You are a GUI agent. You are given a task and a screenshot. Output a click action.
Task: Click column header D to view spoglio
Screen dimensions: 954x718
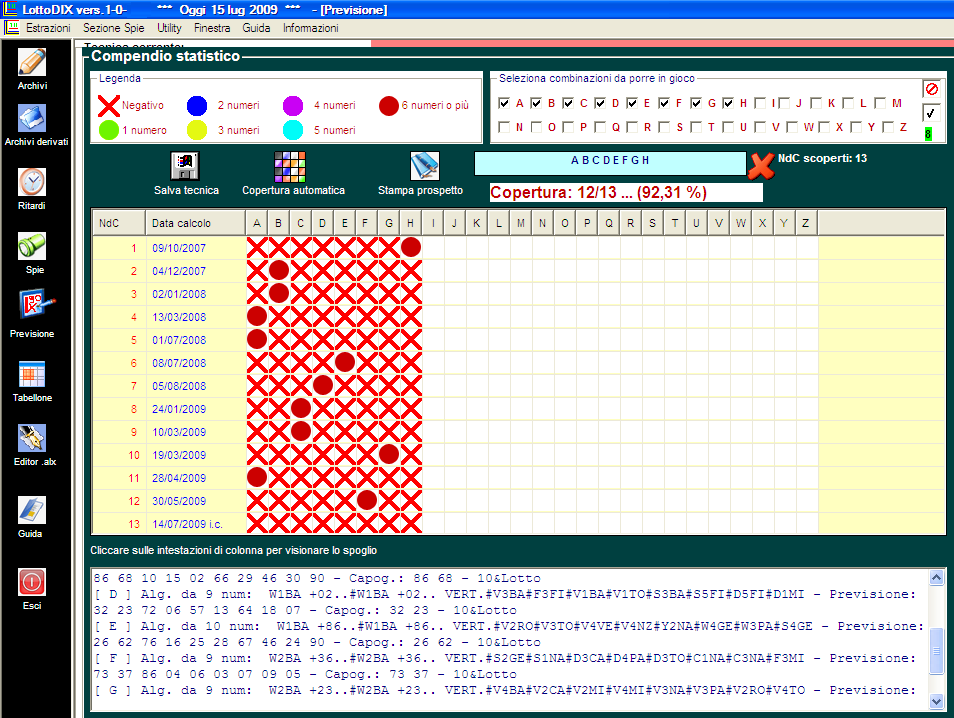point(322,222)
